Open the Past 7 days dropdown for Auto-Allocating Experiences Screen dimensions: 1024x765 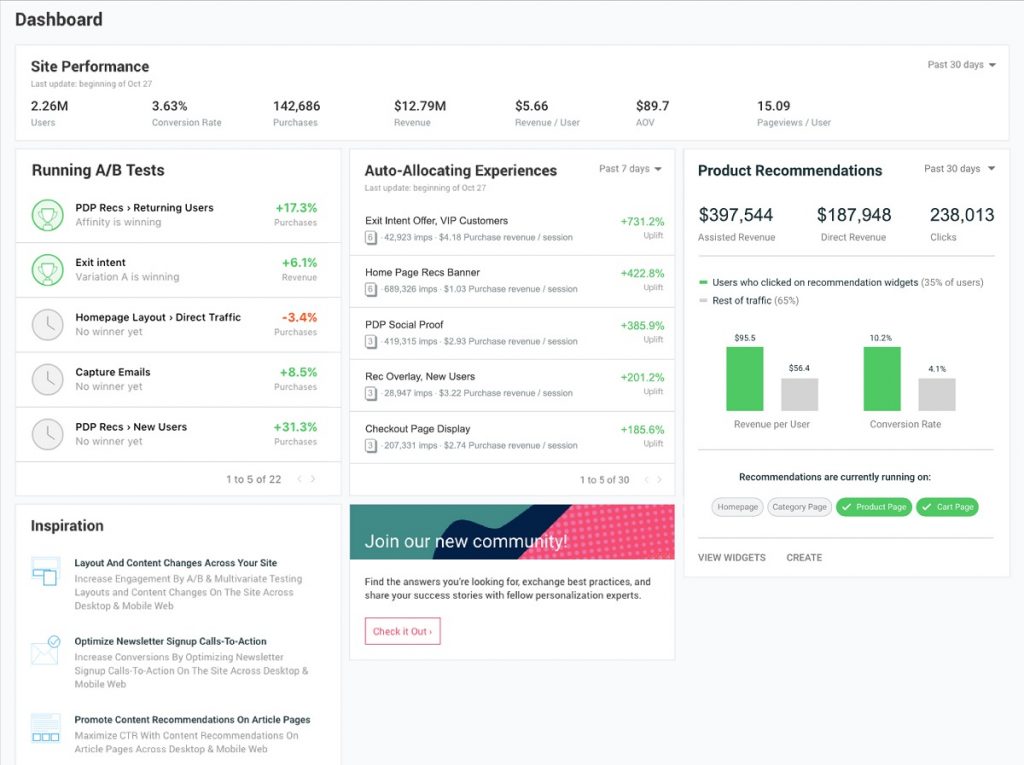(x=628, y=168)
